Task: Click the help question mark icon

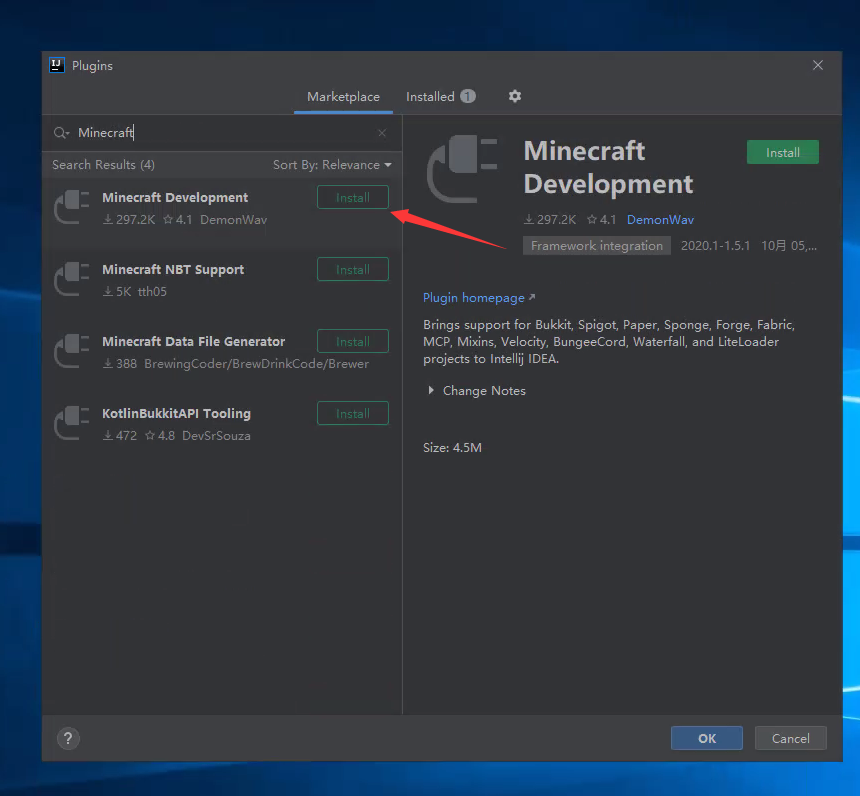Action: pyautogui.click(x=68, y=738)
